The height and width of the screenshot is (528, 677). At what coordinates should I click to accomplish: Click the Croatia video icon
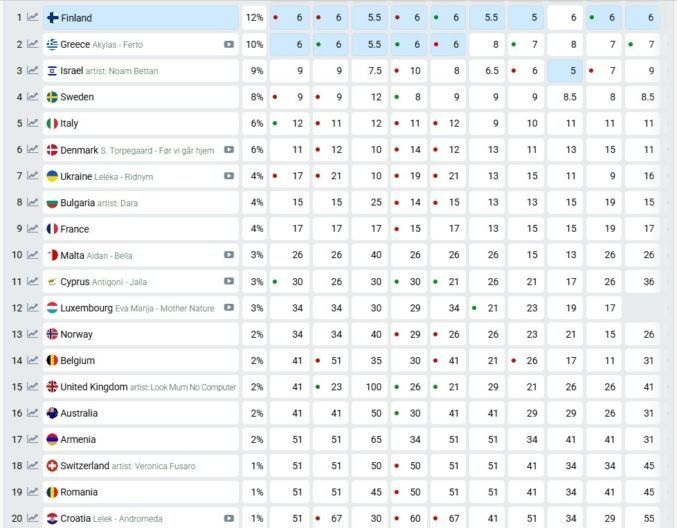point(229,518)
